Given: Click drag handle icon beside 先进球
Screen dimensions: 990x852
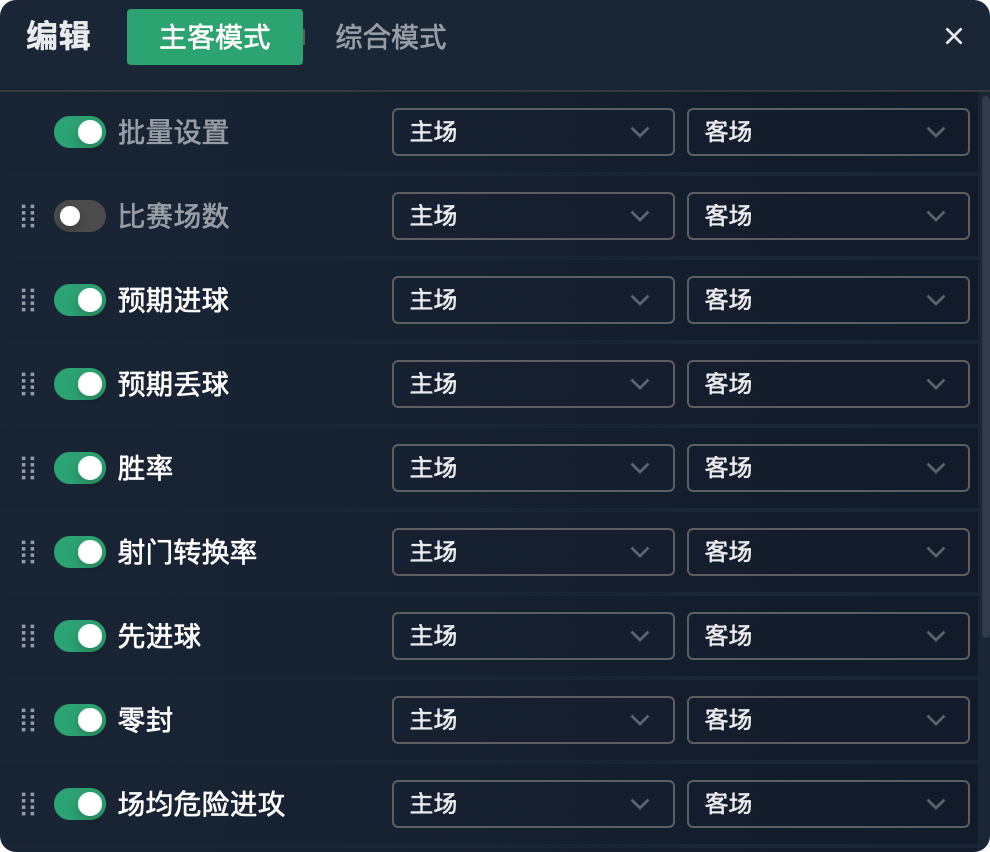Looking at the screenshot, I should click(x=28, y=636).
